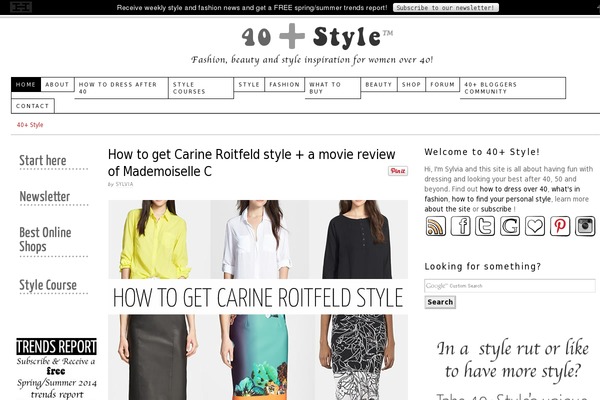Screen dimensions: 600x400
Task: Open the RSS feed icon
Action: point(435,226)
